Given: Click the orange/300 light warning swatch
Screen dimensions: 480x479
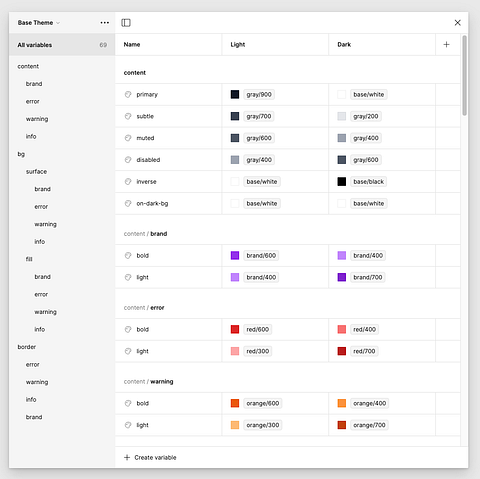Looking at the screenshot, I should (235, 425).
